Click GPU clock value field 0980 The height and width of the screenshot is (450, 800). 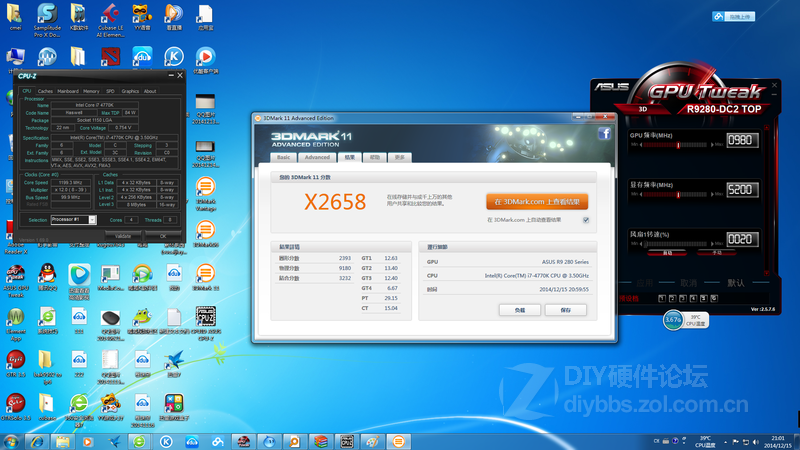coord(742,140)
